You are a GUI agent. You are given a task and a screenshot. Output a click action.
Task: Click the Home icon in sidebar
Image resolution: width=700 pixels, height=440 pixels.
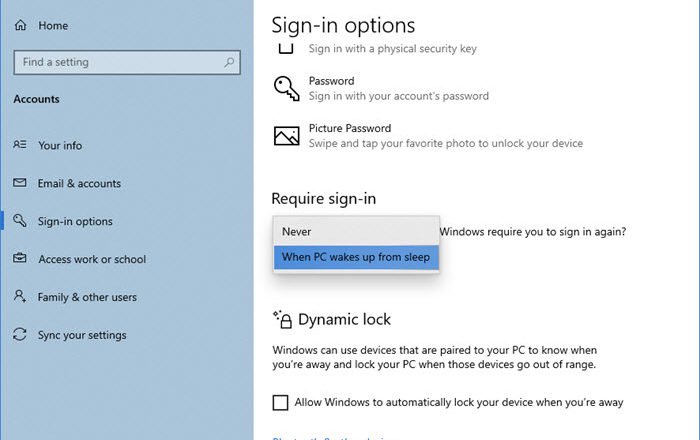(x=21, y=27)
